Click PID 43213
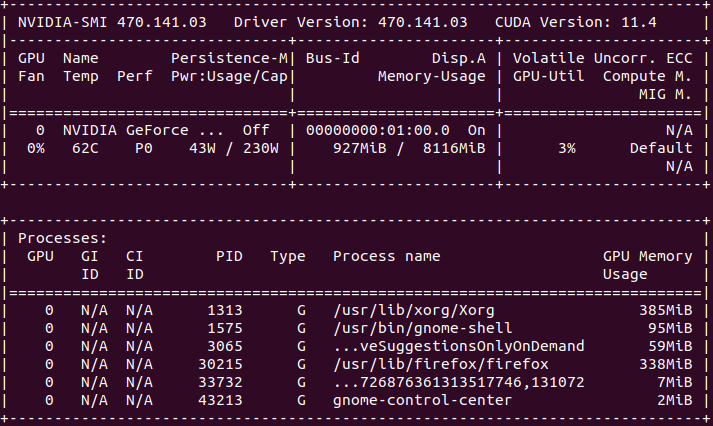This screenshot has width=713, height=426. tap(220, 401)
